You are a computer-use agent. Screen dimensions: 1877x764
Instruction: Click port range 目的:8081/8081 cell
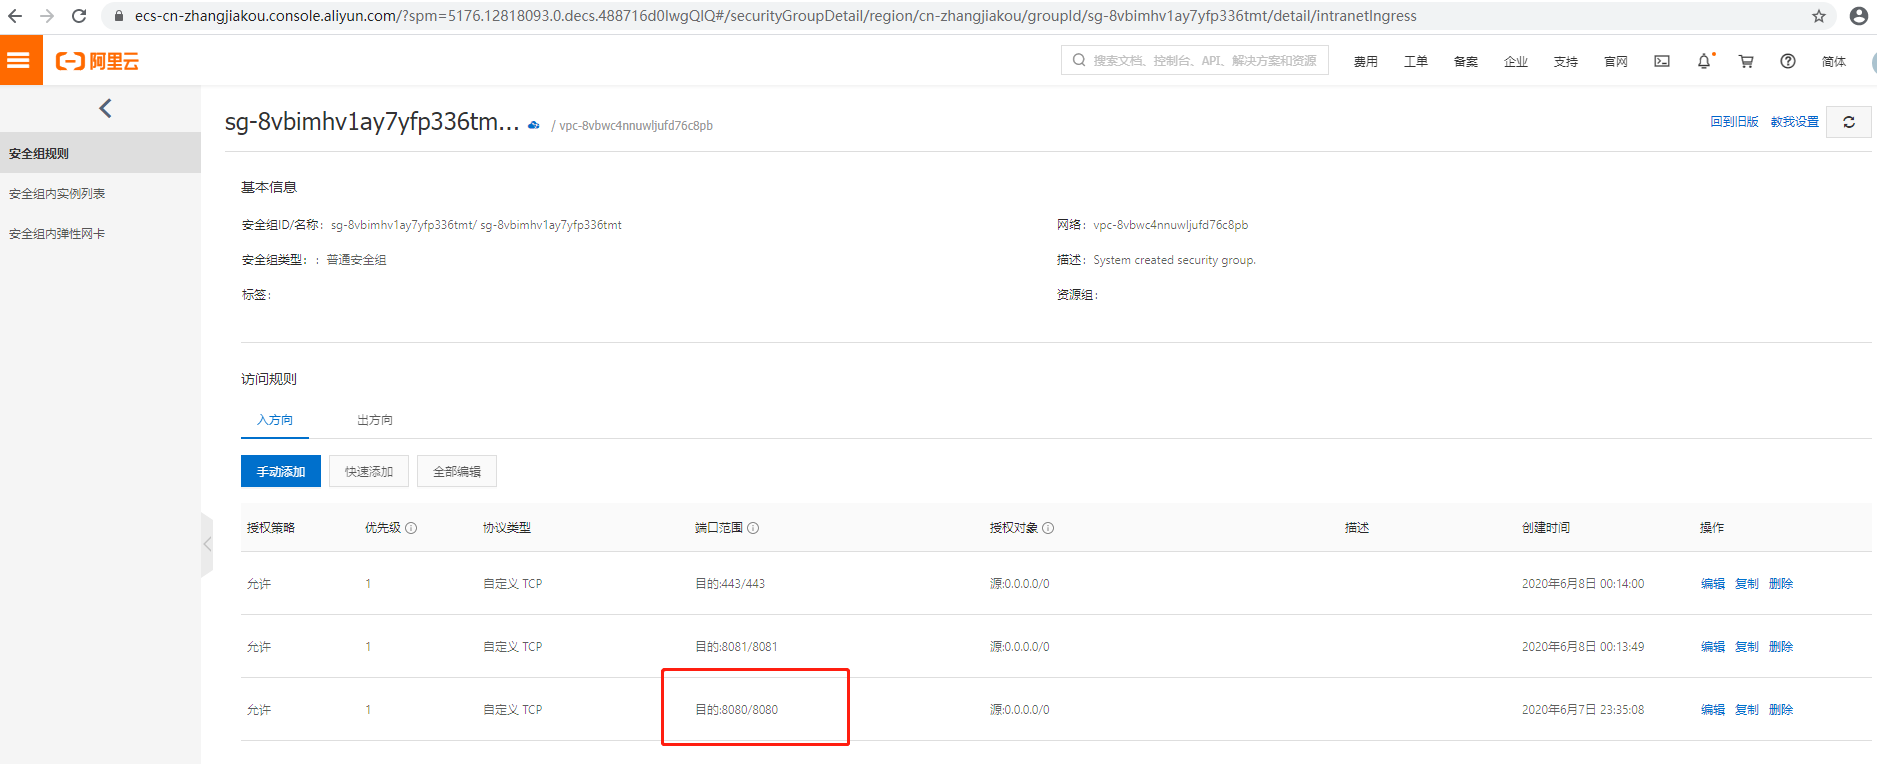click(x=737, y=647)
